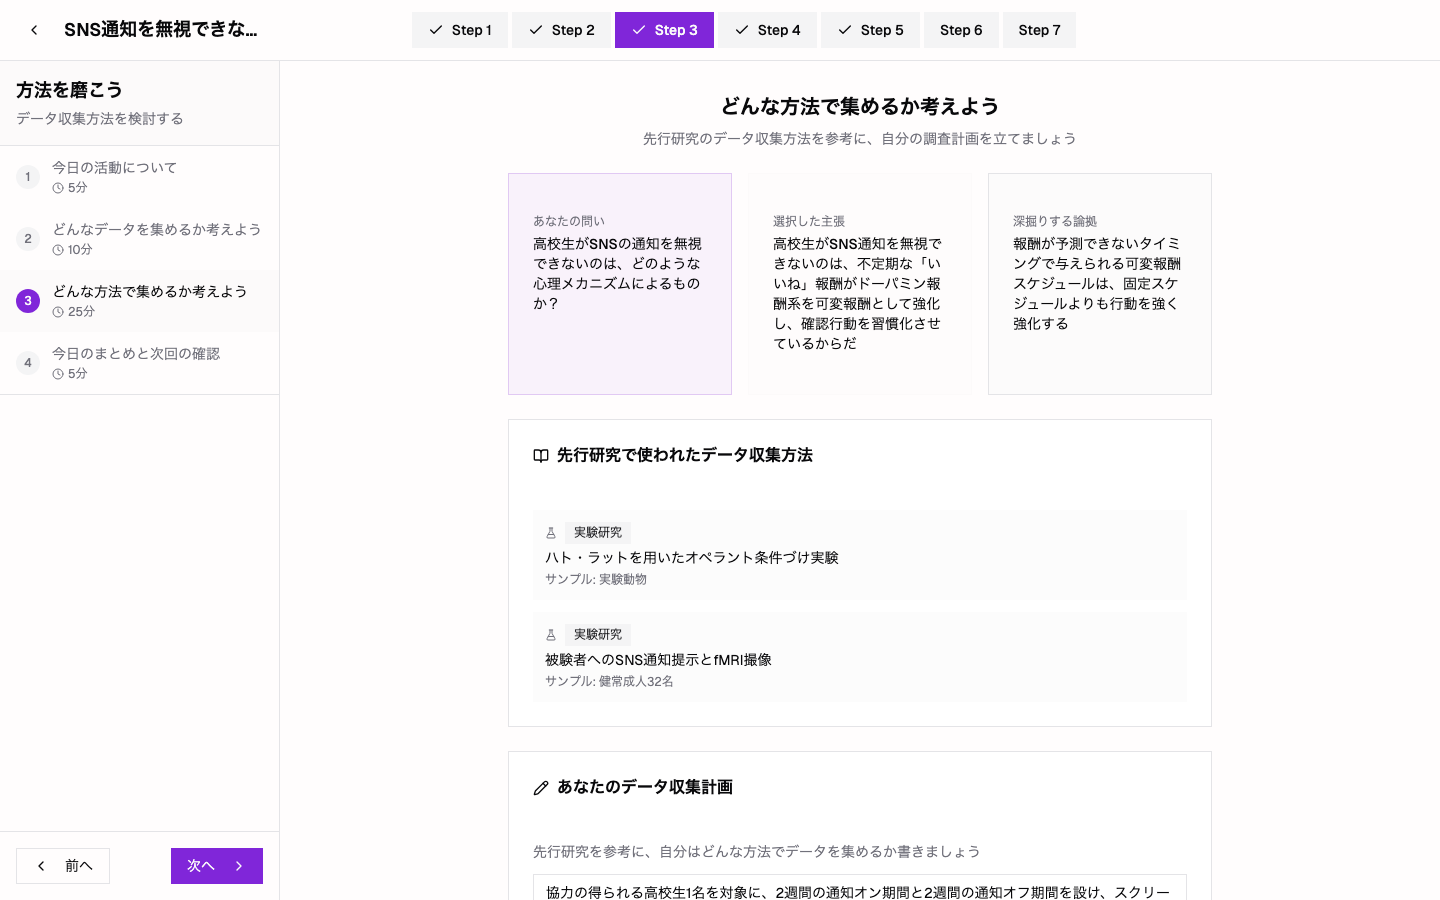Click the checkmark icon on Step 1
Screen dimensions: 1440x900
coord(436,30)
